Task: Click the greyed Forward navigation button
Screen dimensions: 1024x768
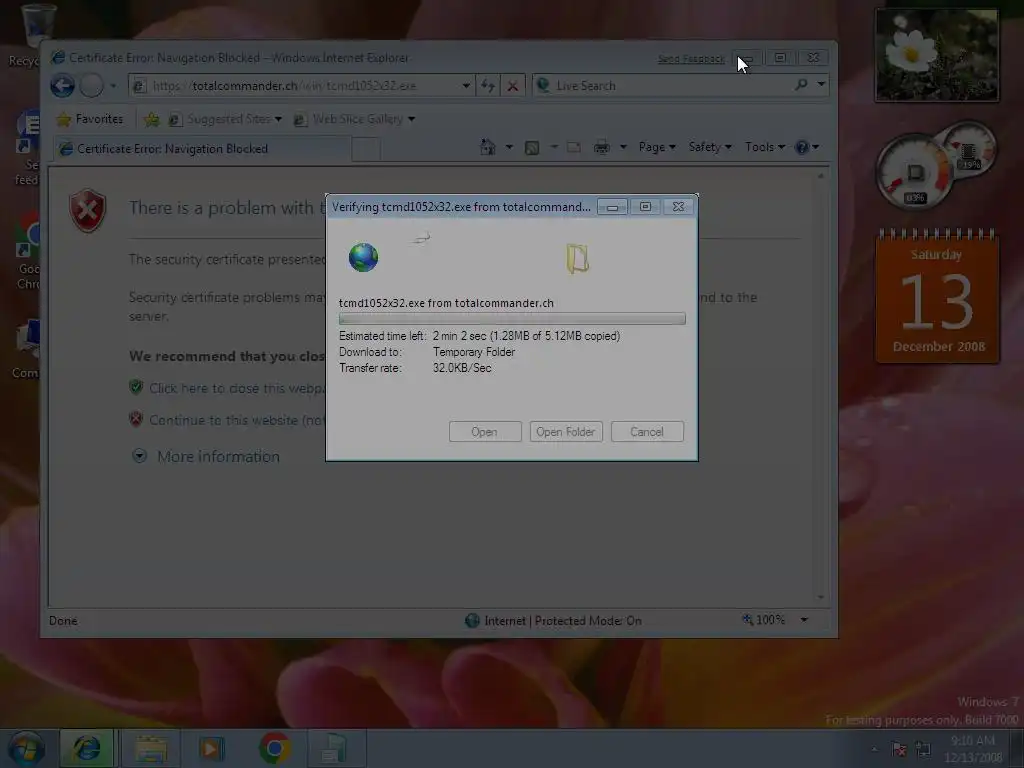Action: pos(91,86)
